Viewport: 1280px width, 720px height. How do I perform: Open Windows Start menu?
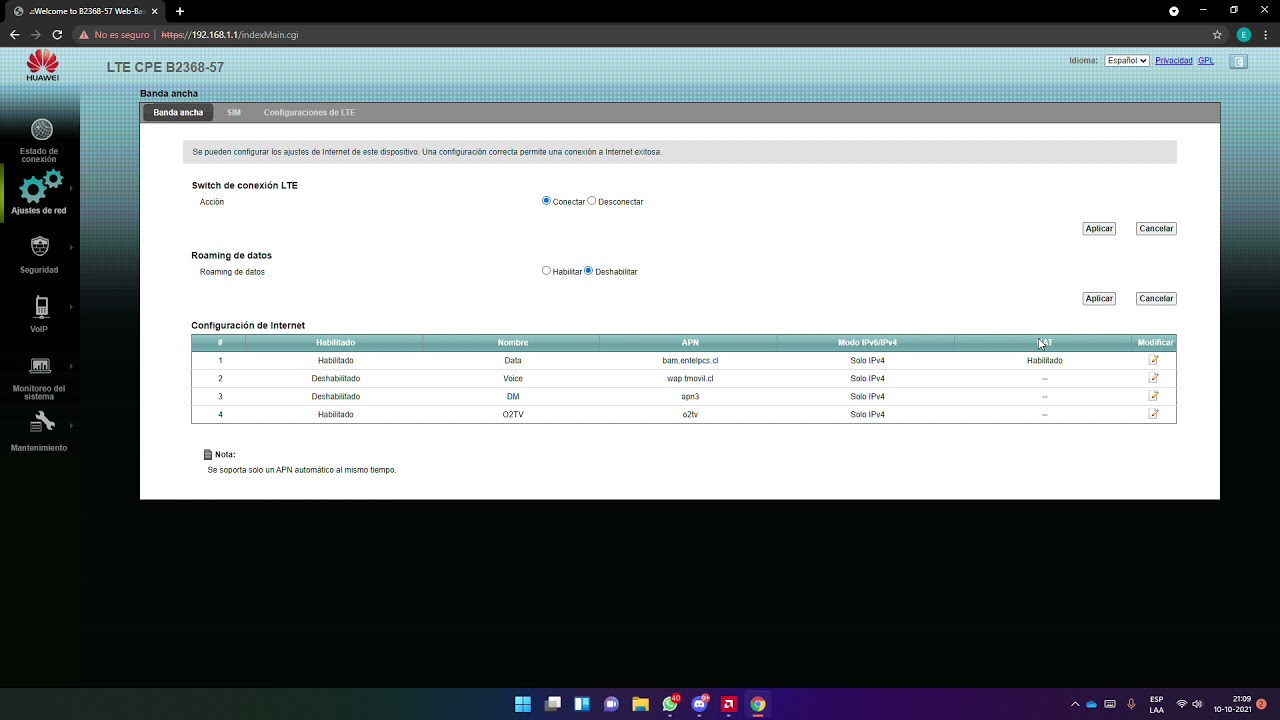pyautogui.click(x=523, y=704)
